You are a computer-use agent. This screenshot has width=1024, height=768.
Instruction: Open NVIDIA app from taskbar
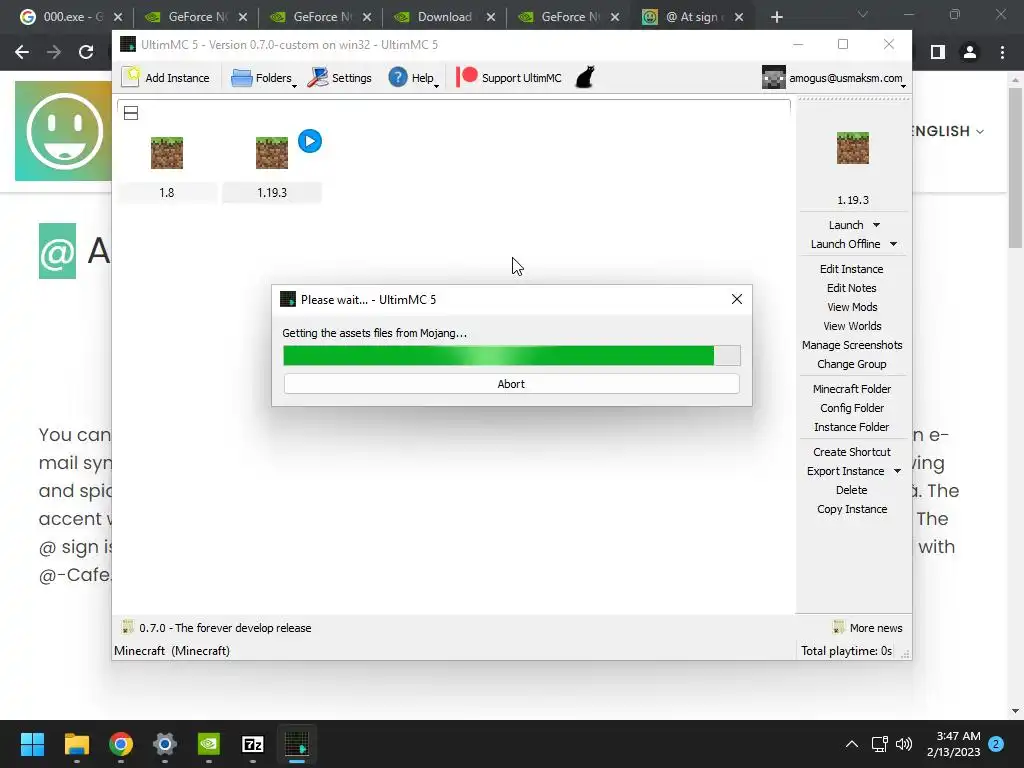pos(209,744)
